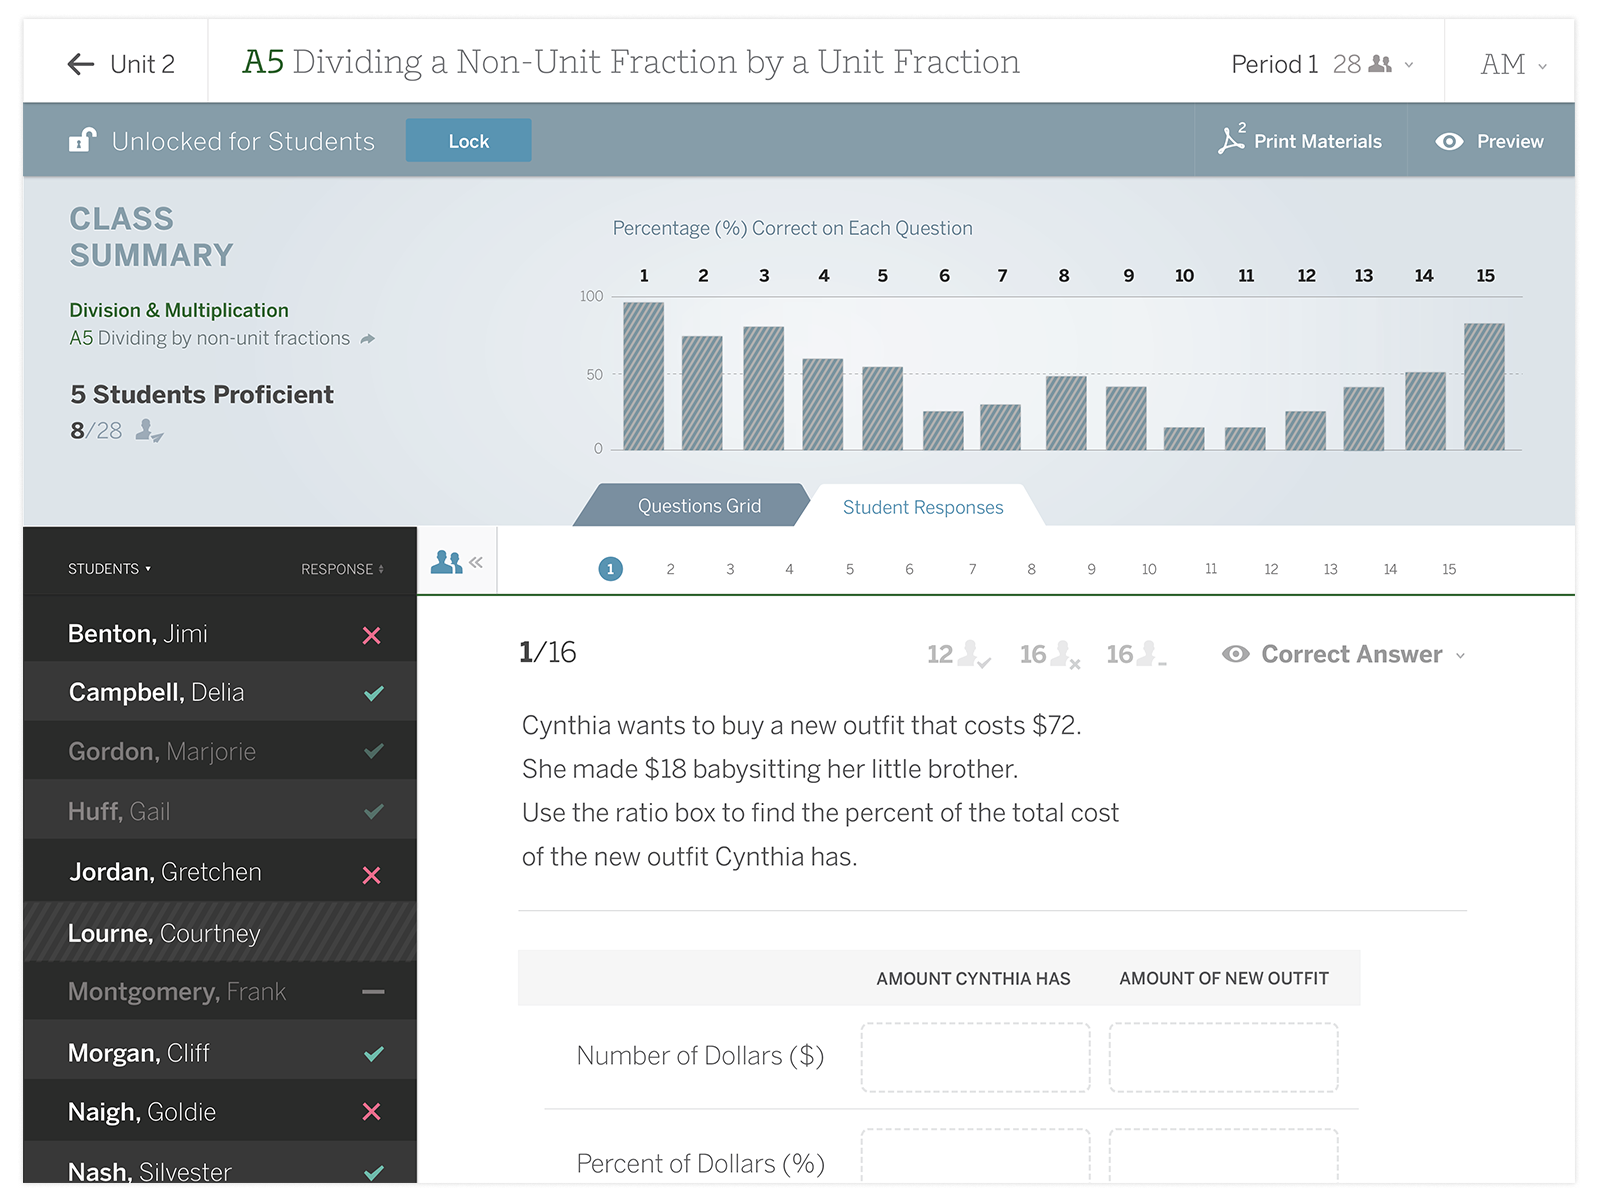The image size is (1600, 1202).
Task: Switch to the Student Responses tab
Action: click(x=922, y=507)
